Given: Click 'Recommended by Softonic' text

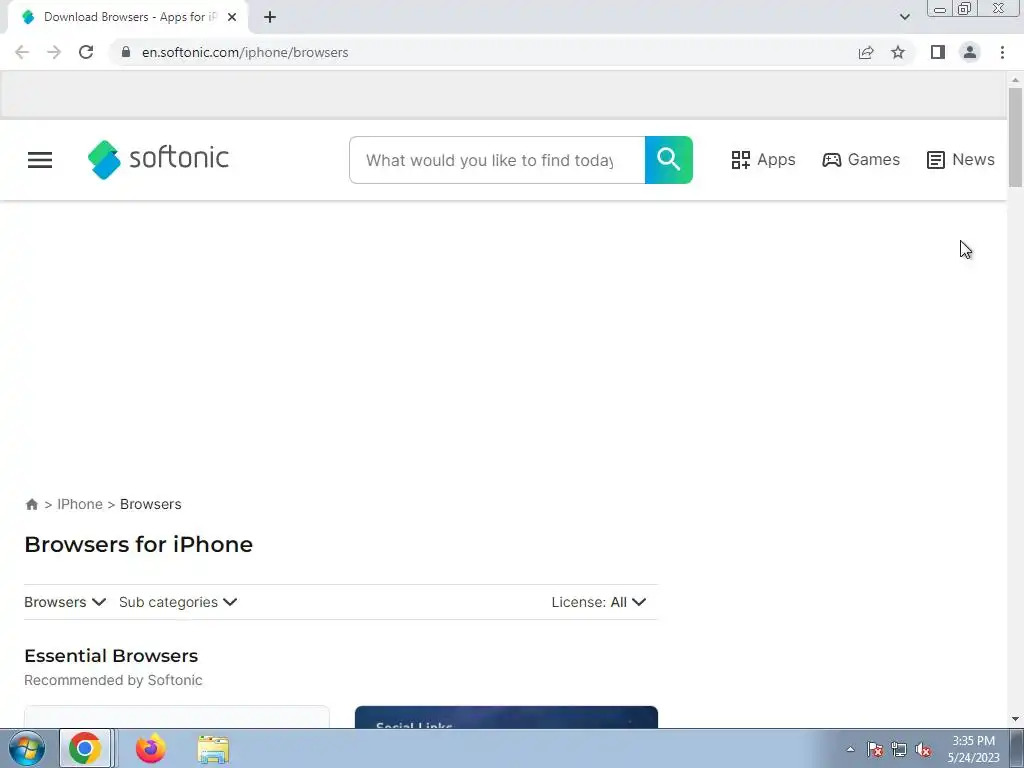Looking at the screenshot, I should pos(113,680).
